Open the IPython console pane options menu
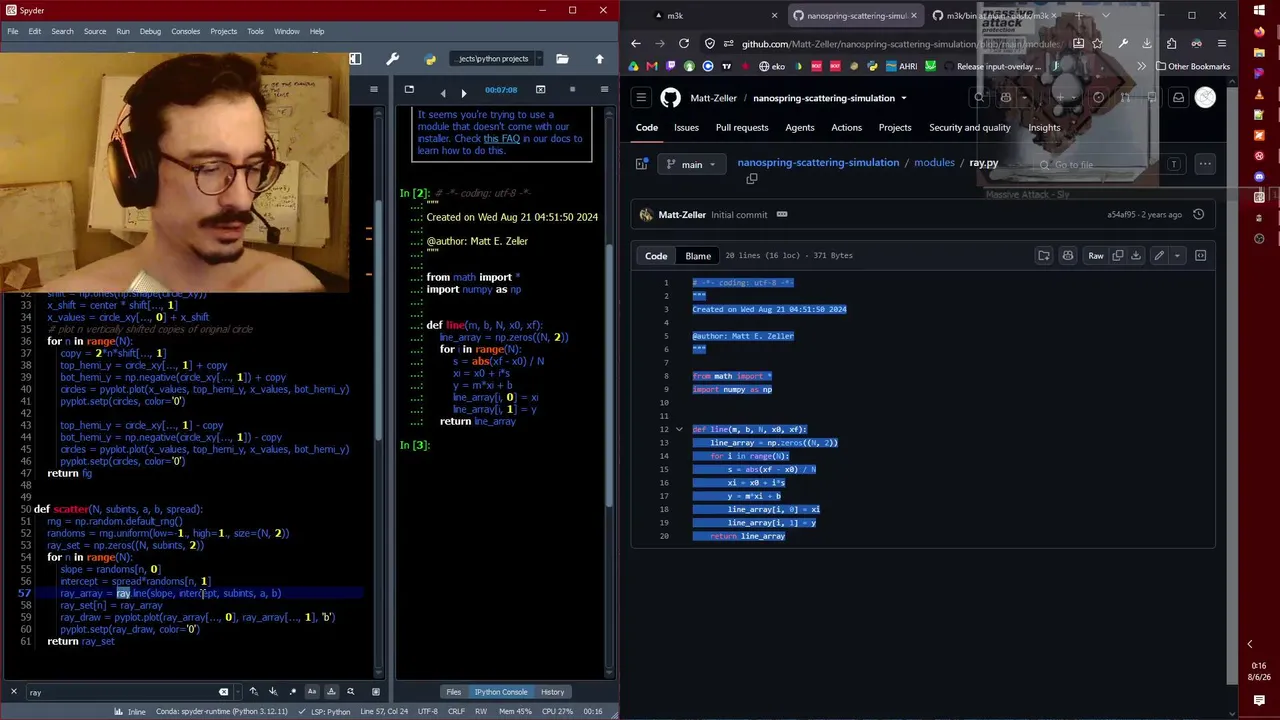 click(604, 90)
